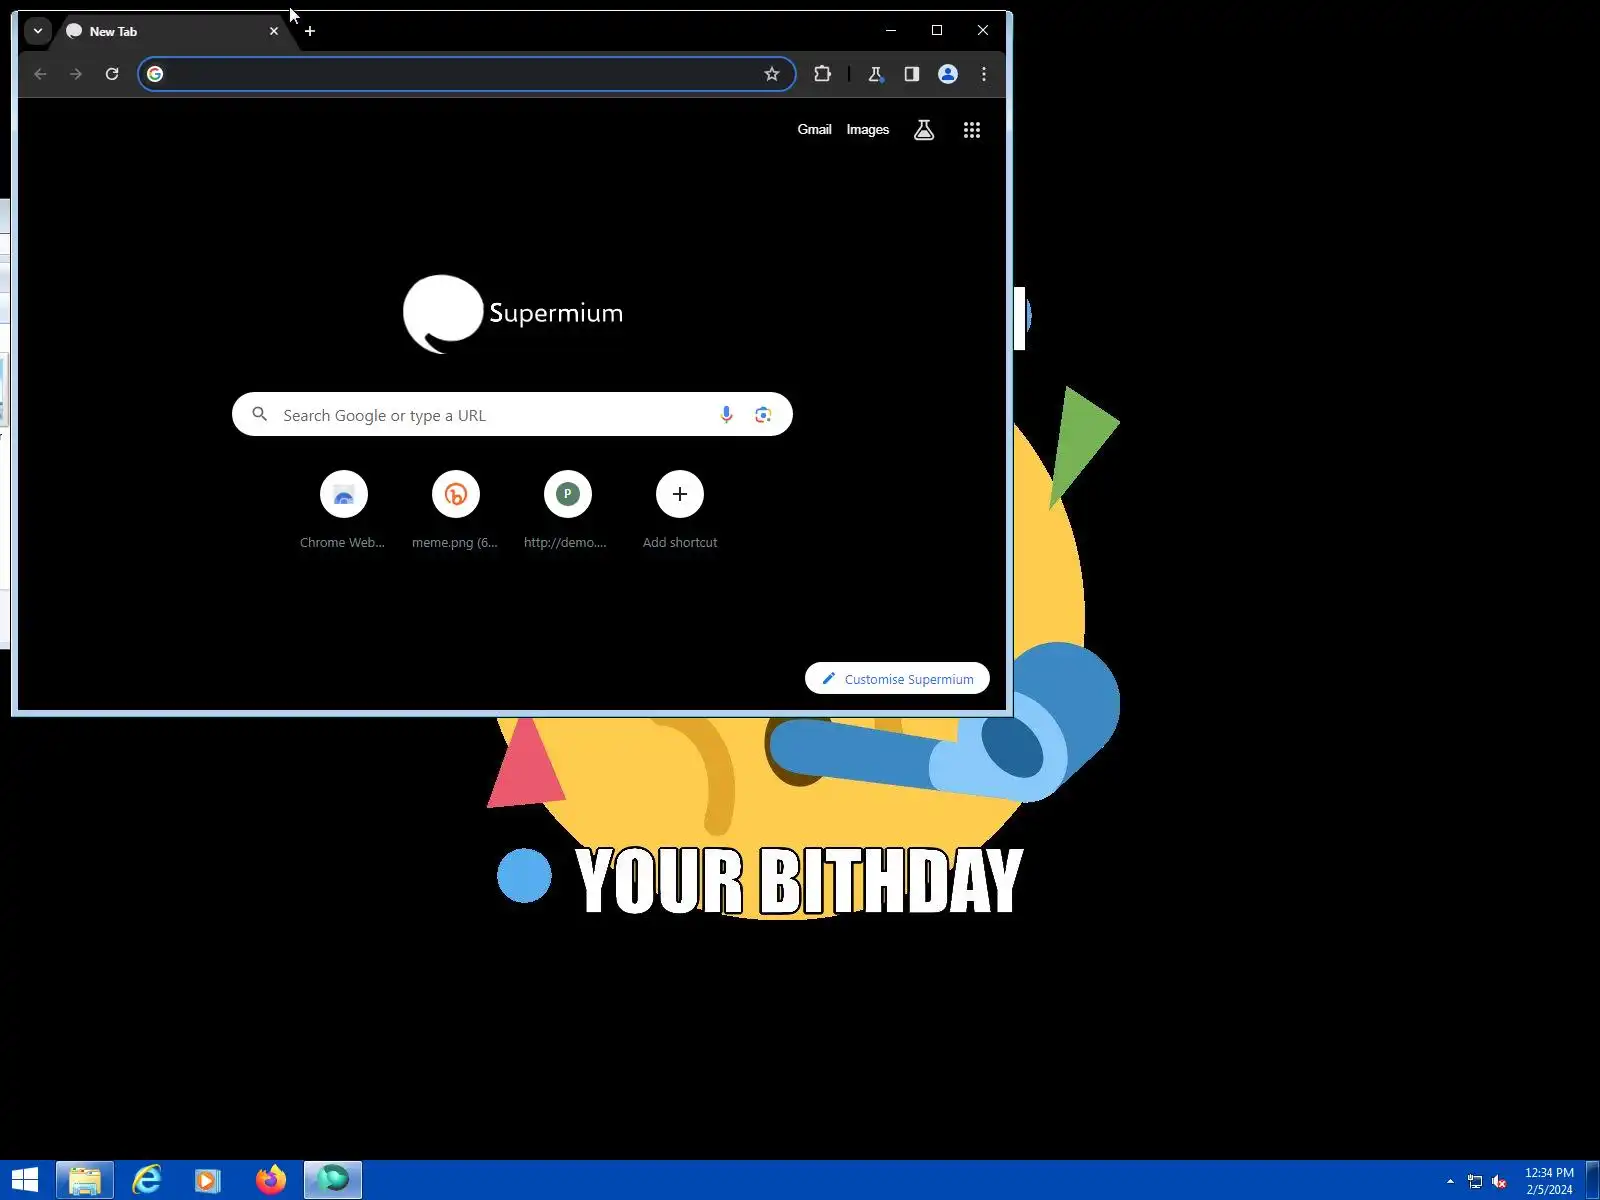
Task: Click the Google icon in address bar
Action: (x=155, y=74)
